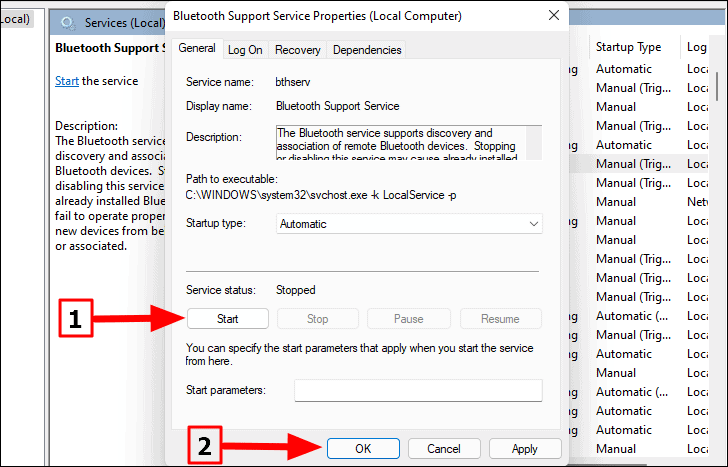Click the Services (Local) gear icon
This screenshot has height=467, width=728.
[x=68, y=22]
